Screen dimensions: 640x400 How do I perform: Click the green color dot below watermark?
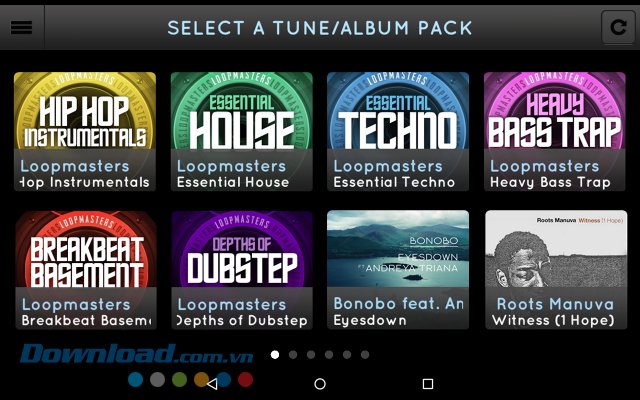[180, 380]
